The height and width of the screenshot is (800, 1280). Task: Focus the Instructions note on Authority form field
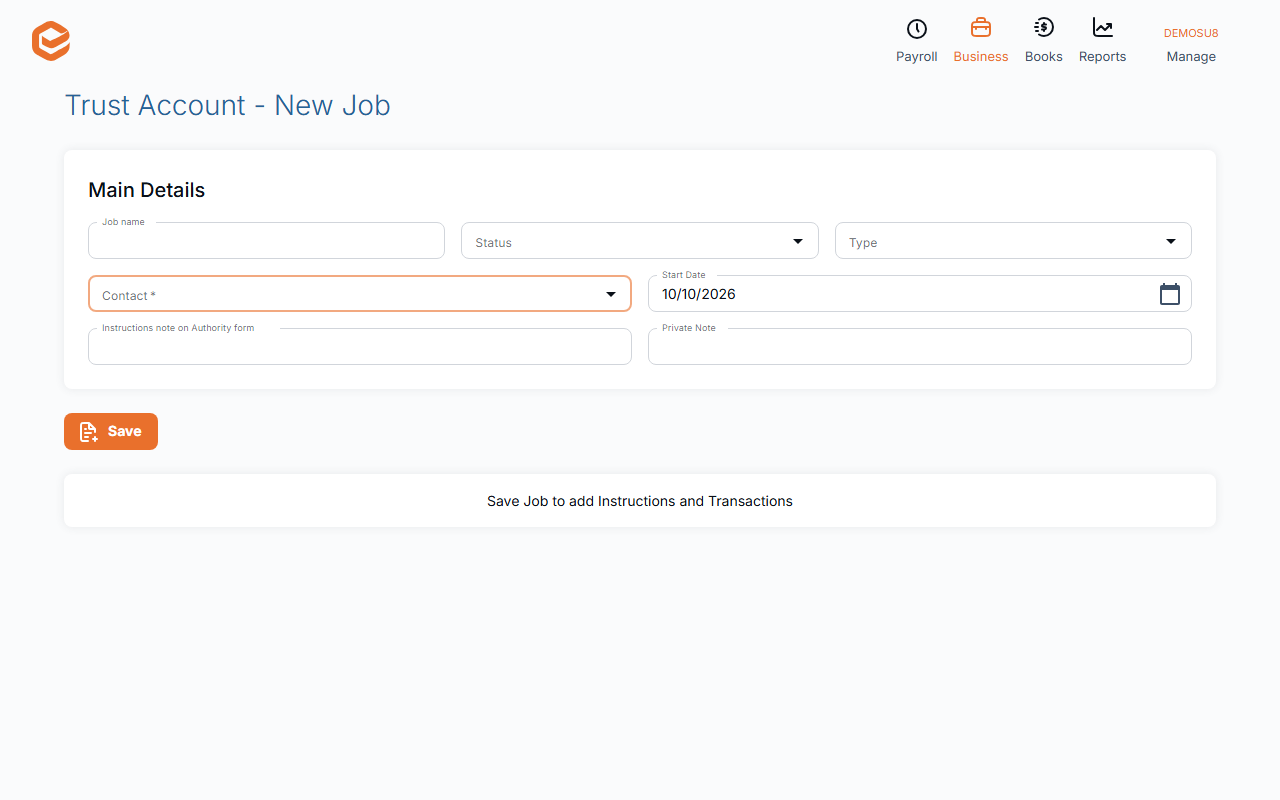(360, 347)
